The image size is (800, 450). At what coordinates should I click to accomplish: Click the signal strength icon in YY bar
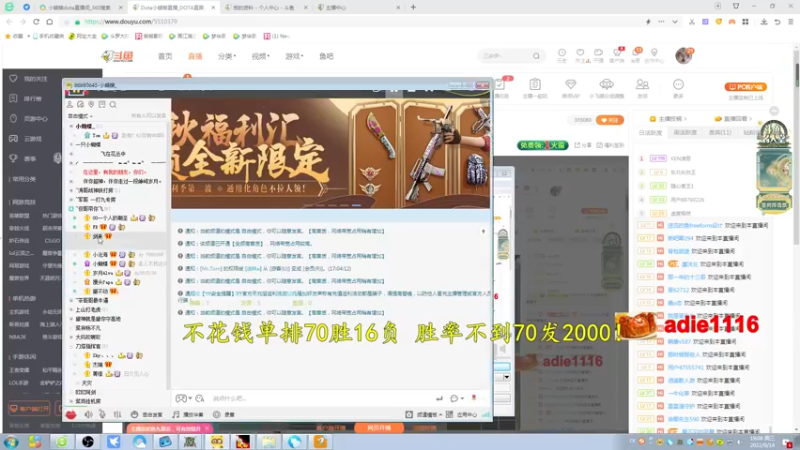click(486, 415)
